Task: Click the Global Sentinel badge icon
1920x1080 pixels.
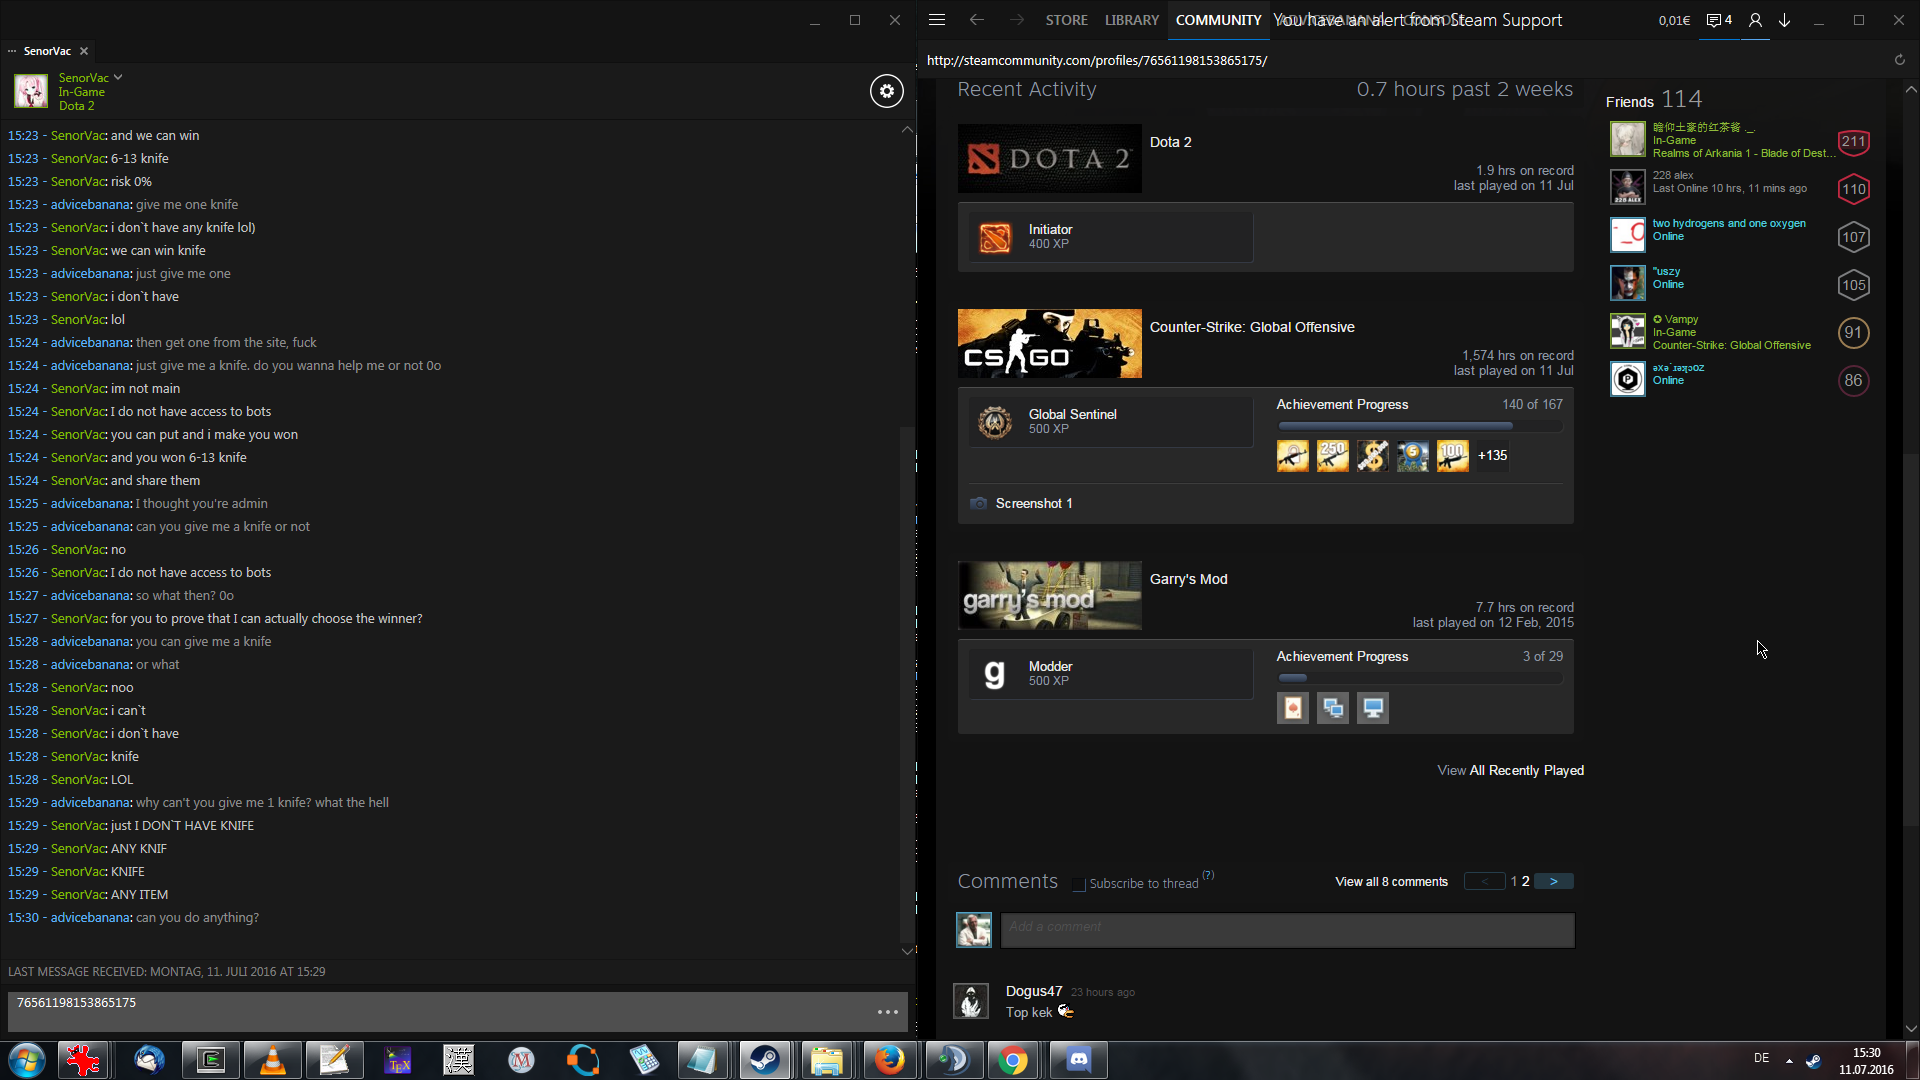Action: 994,422
